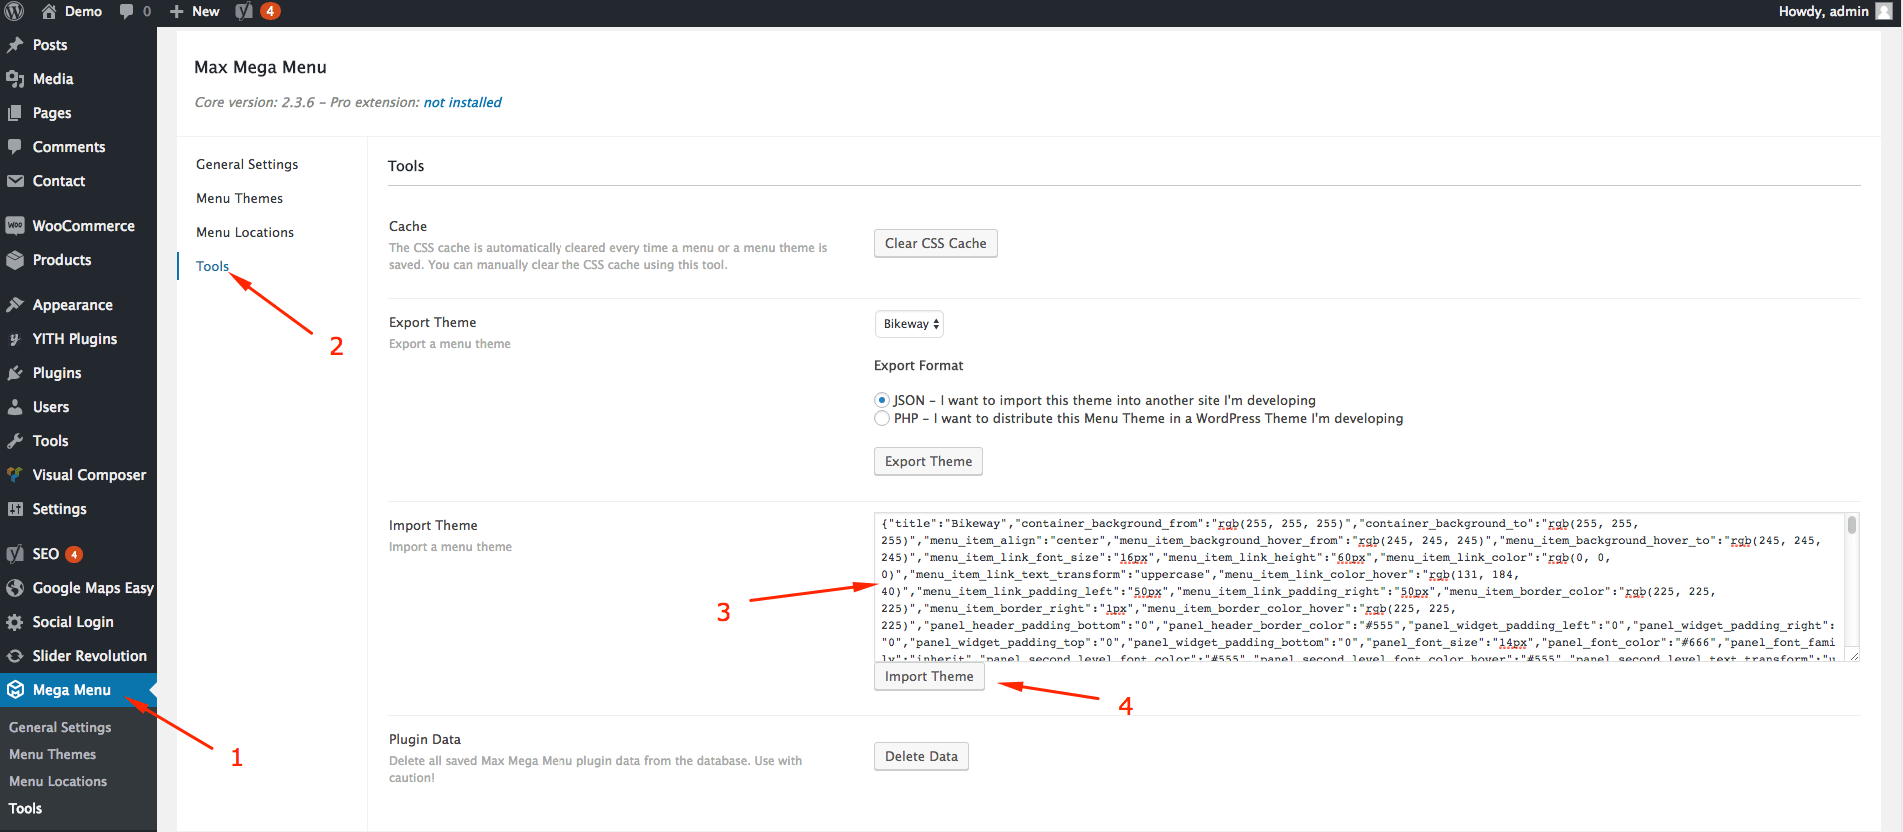The height and width of the screenshot is (832, 1903).
Task: Open the comments bubble icon in admin bar
Action: [x=126, y=11]
